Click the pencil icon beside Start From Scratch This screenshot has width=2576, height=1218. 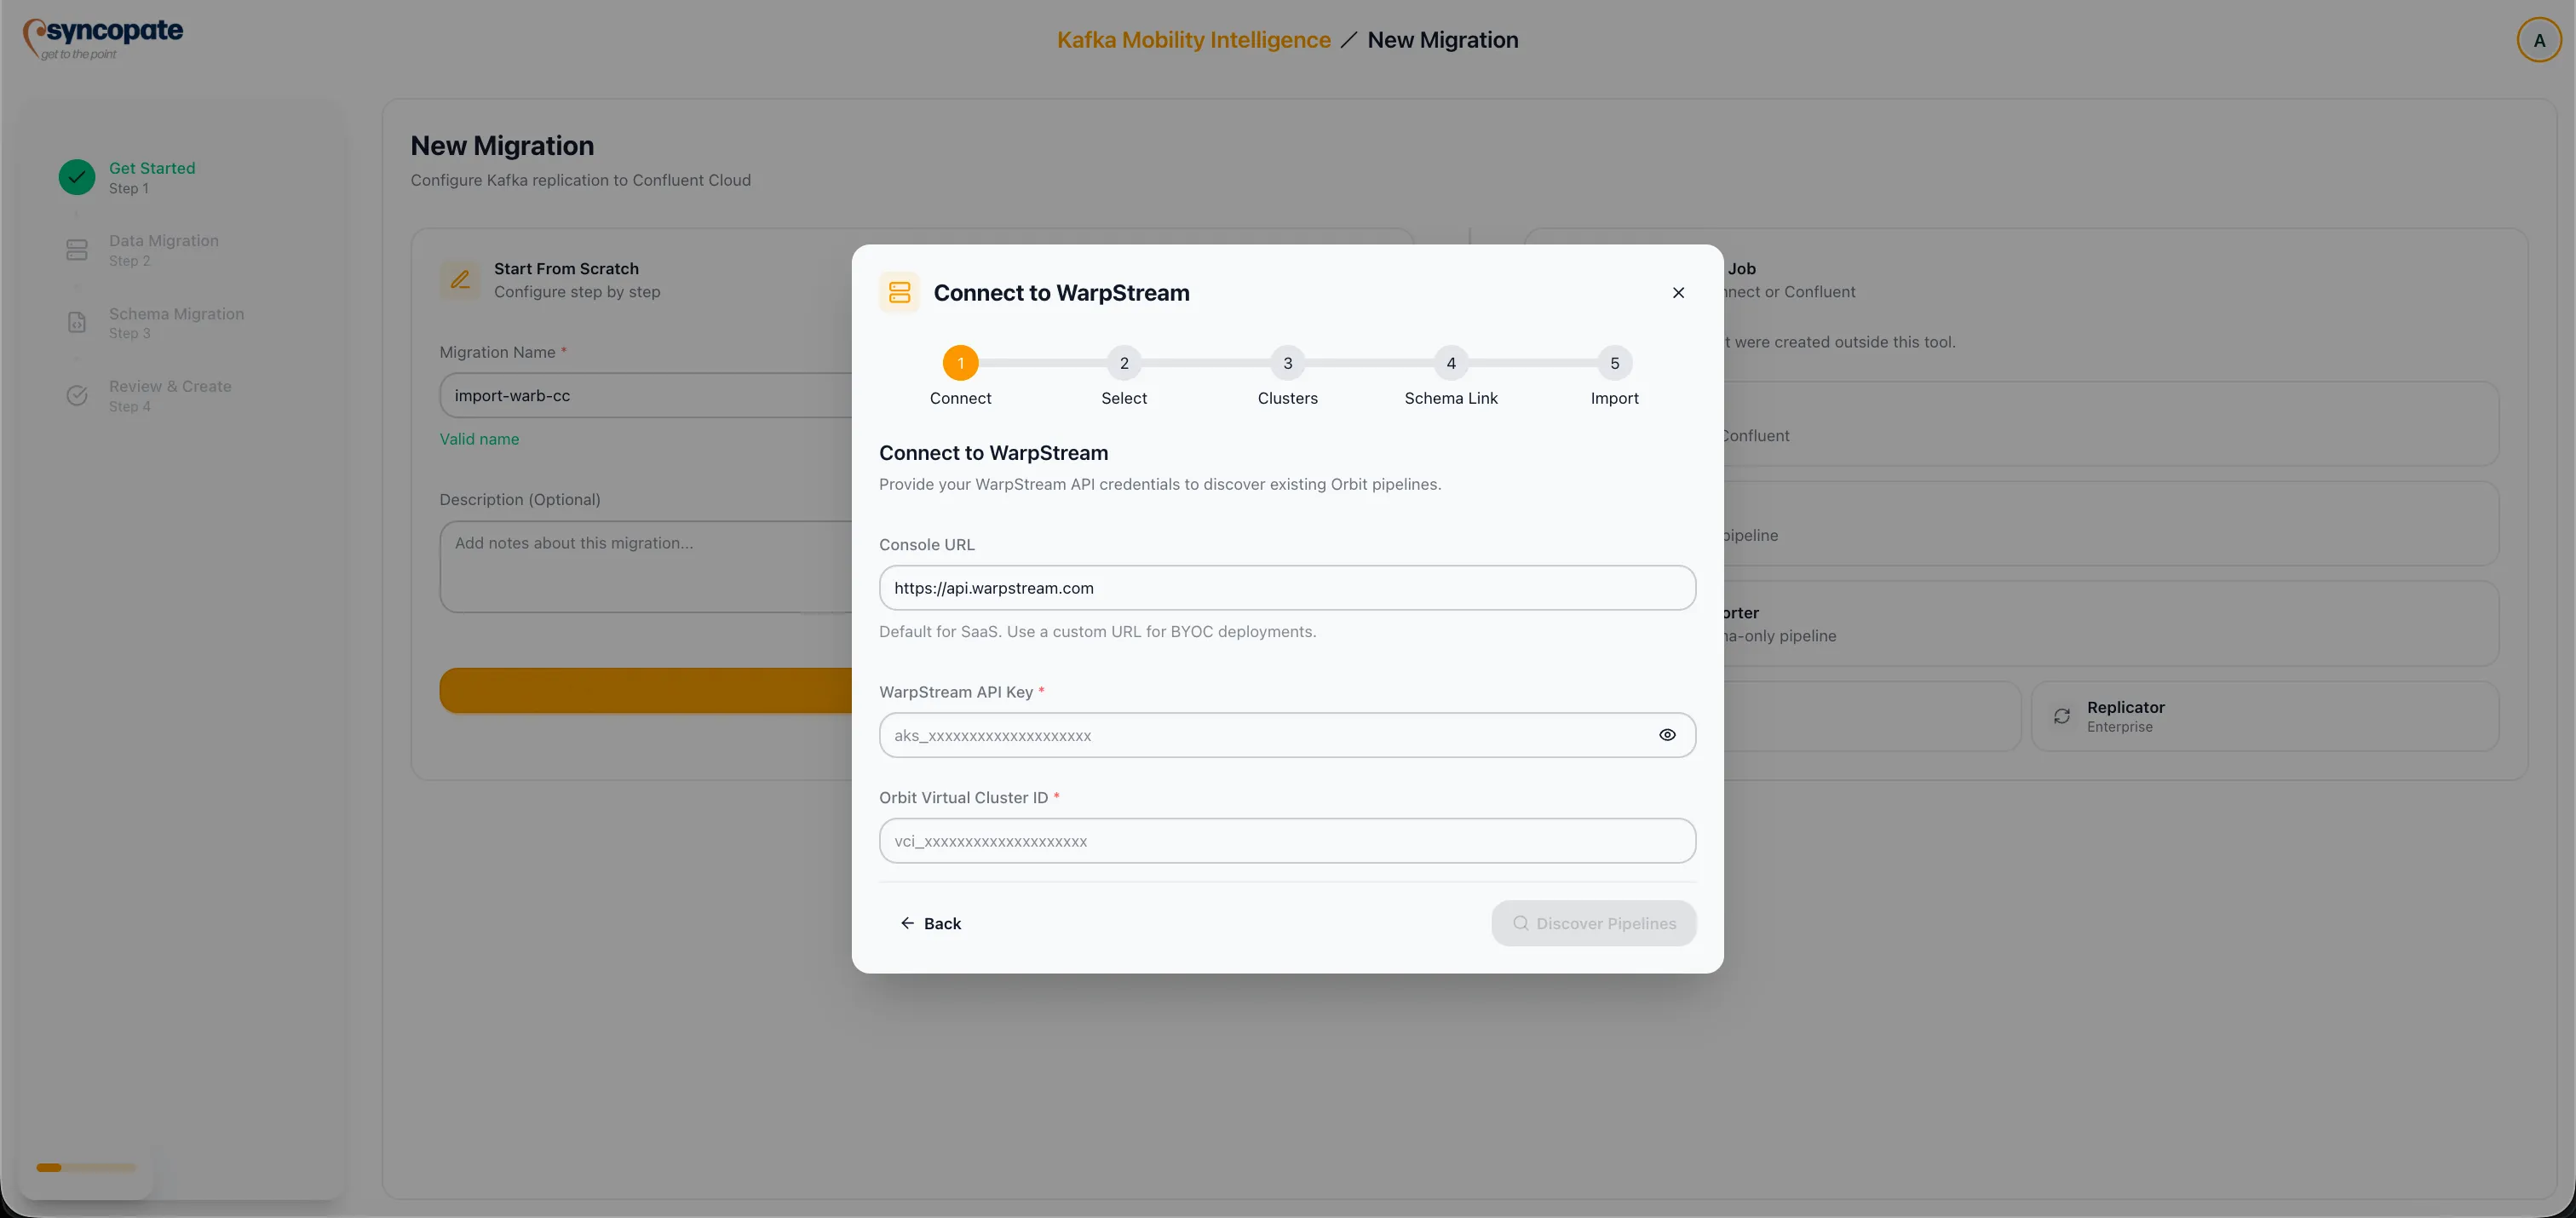pos(460,280)
